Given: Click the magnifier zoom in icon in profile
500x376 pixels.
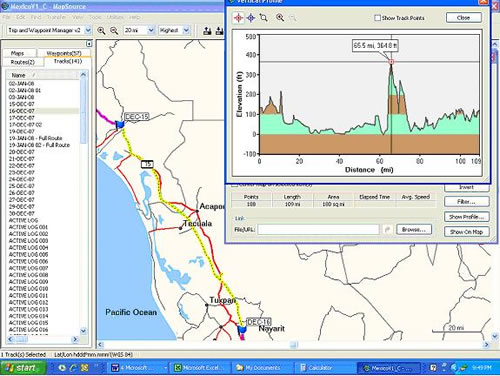Looking at the screenshot, I should click(280, 18).
